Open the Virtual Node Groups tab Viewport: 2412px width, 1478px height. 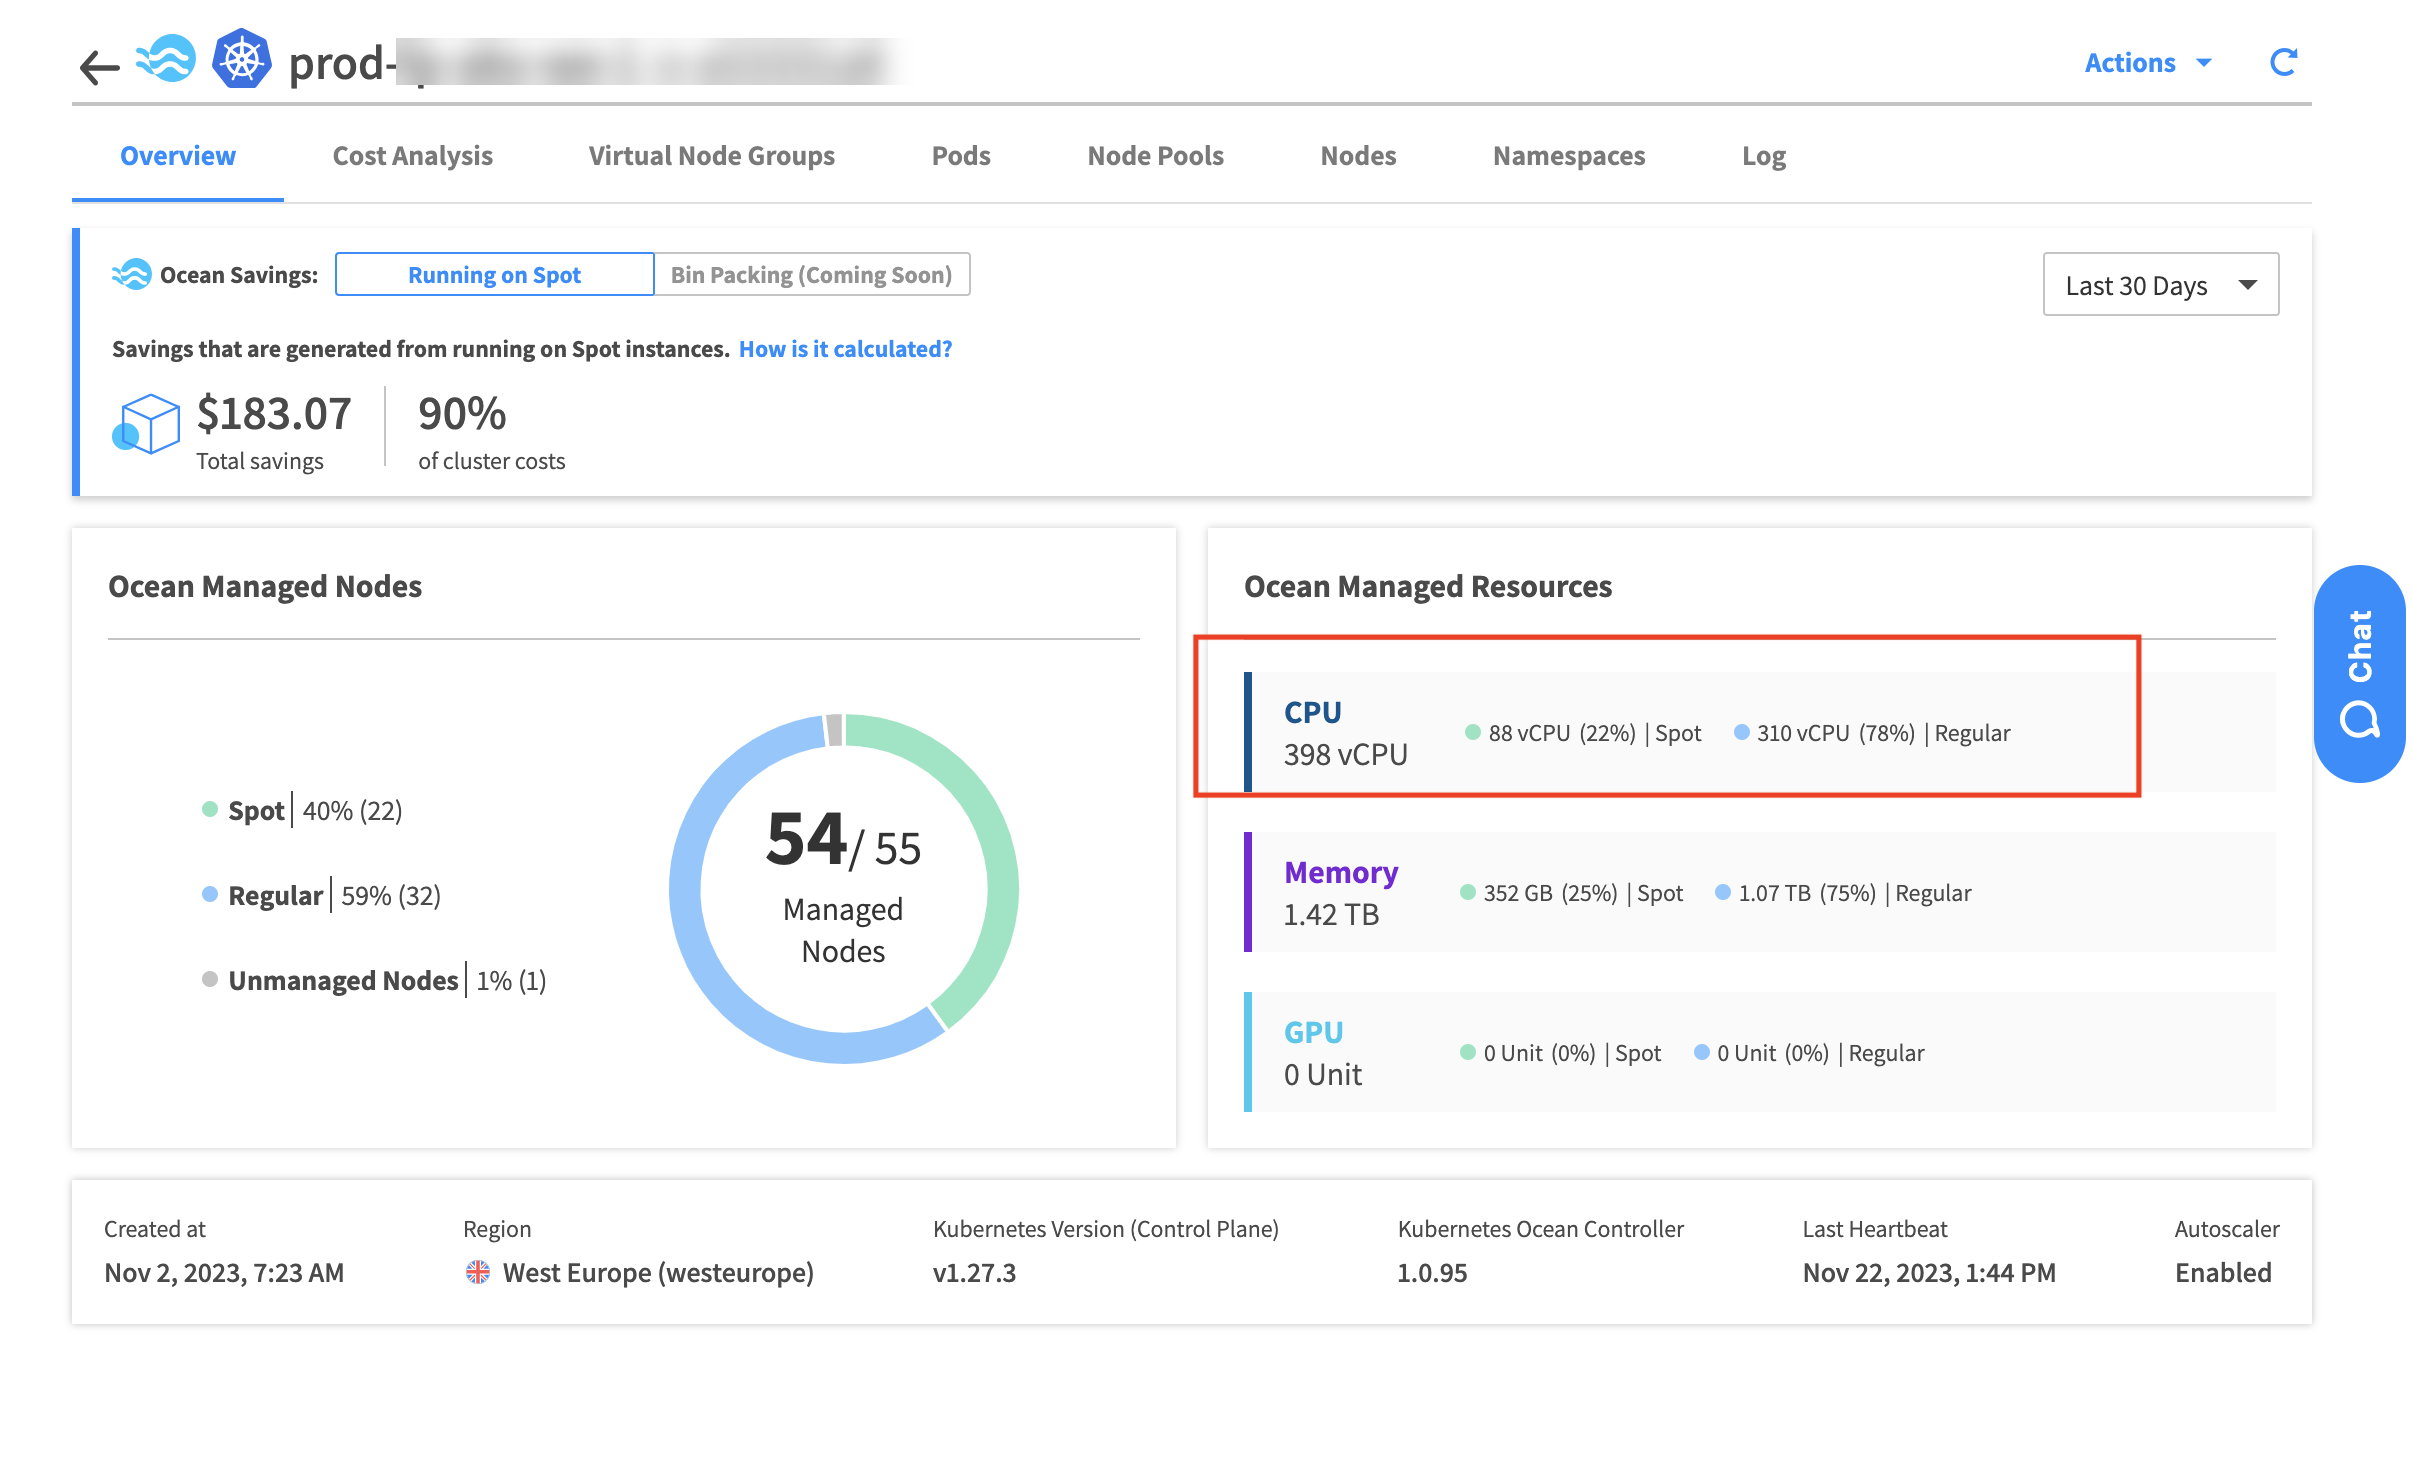[711, 156]
